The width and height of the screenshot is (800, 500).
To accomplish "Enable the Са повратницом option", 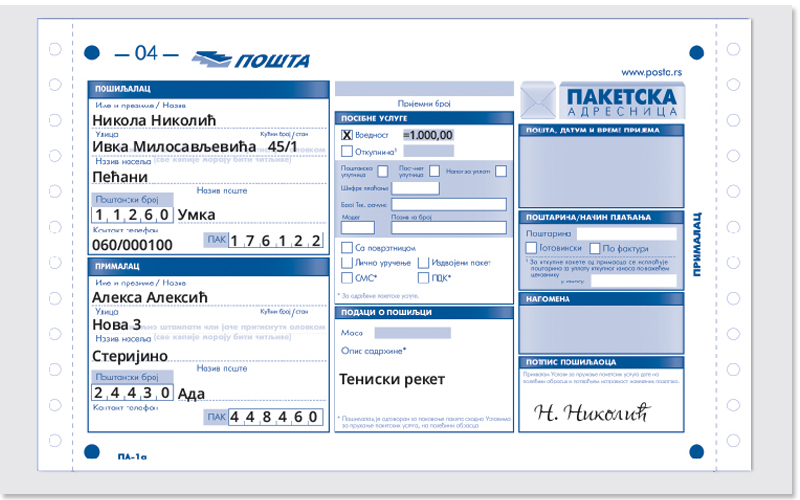I will [346, 248].
